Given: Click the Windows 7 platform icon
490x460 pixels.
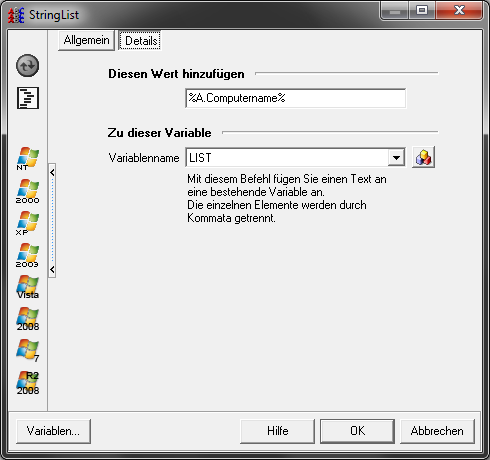Looking at the screenshot, I should click(27, 351).
